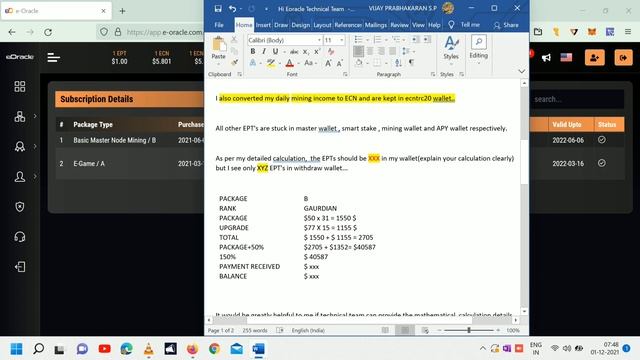Sort the selected text
The width and height of the screenshot is (640, 360).
click(x=399, y=63)
